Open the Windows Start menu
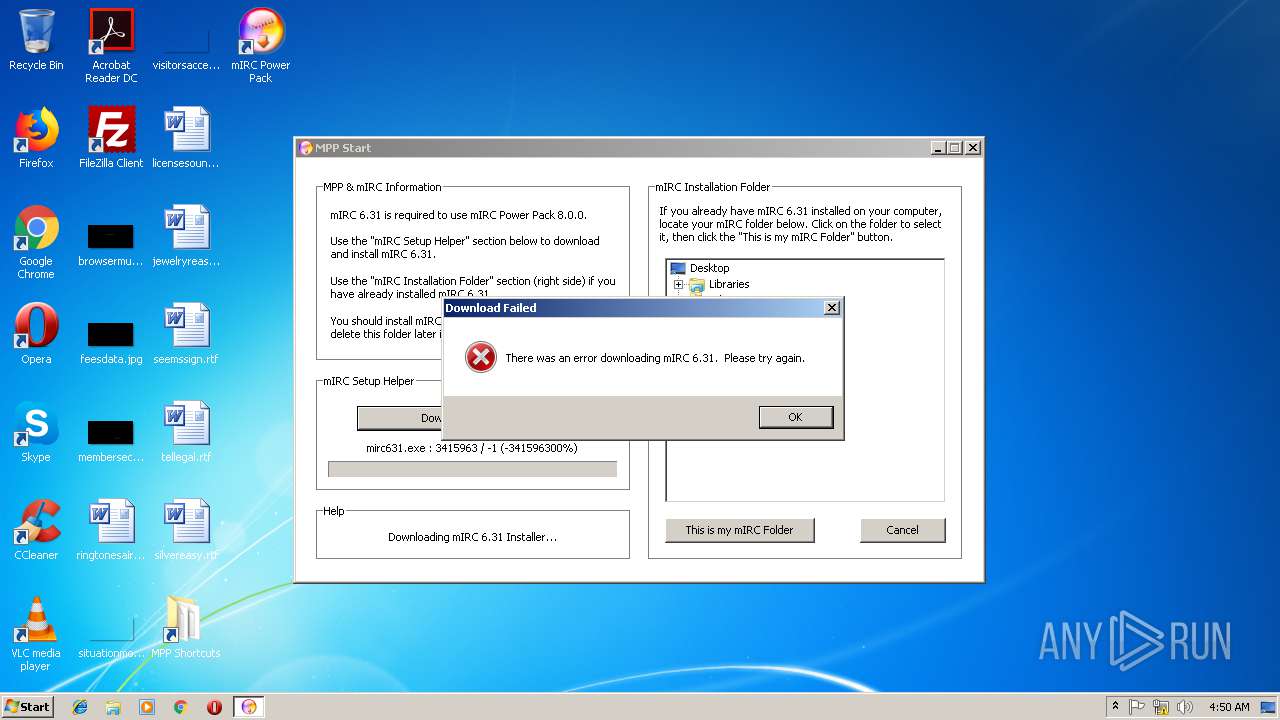Screen dimensions: 1280x720 (27, 706)
